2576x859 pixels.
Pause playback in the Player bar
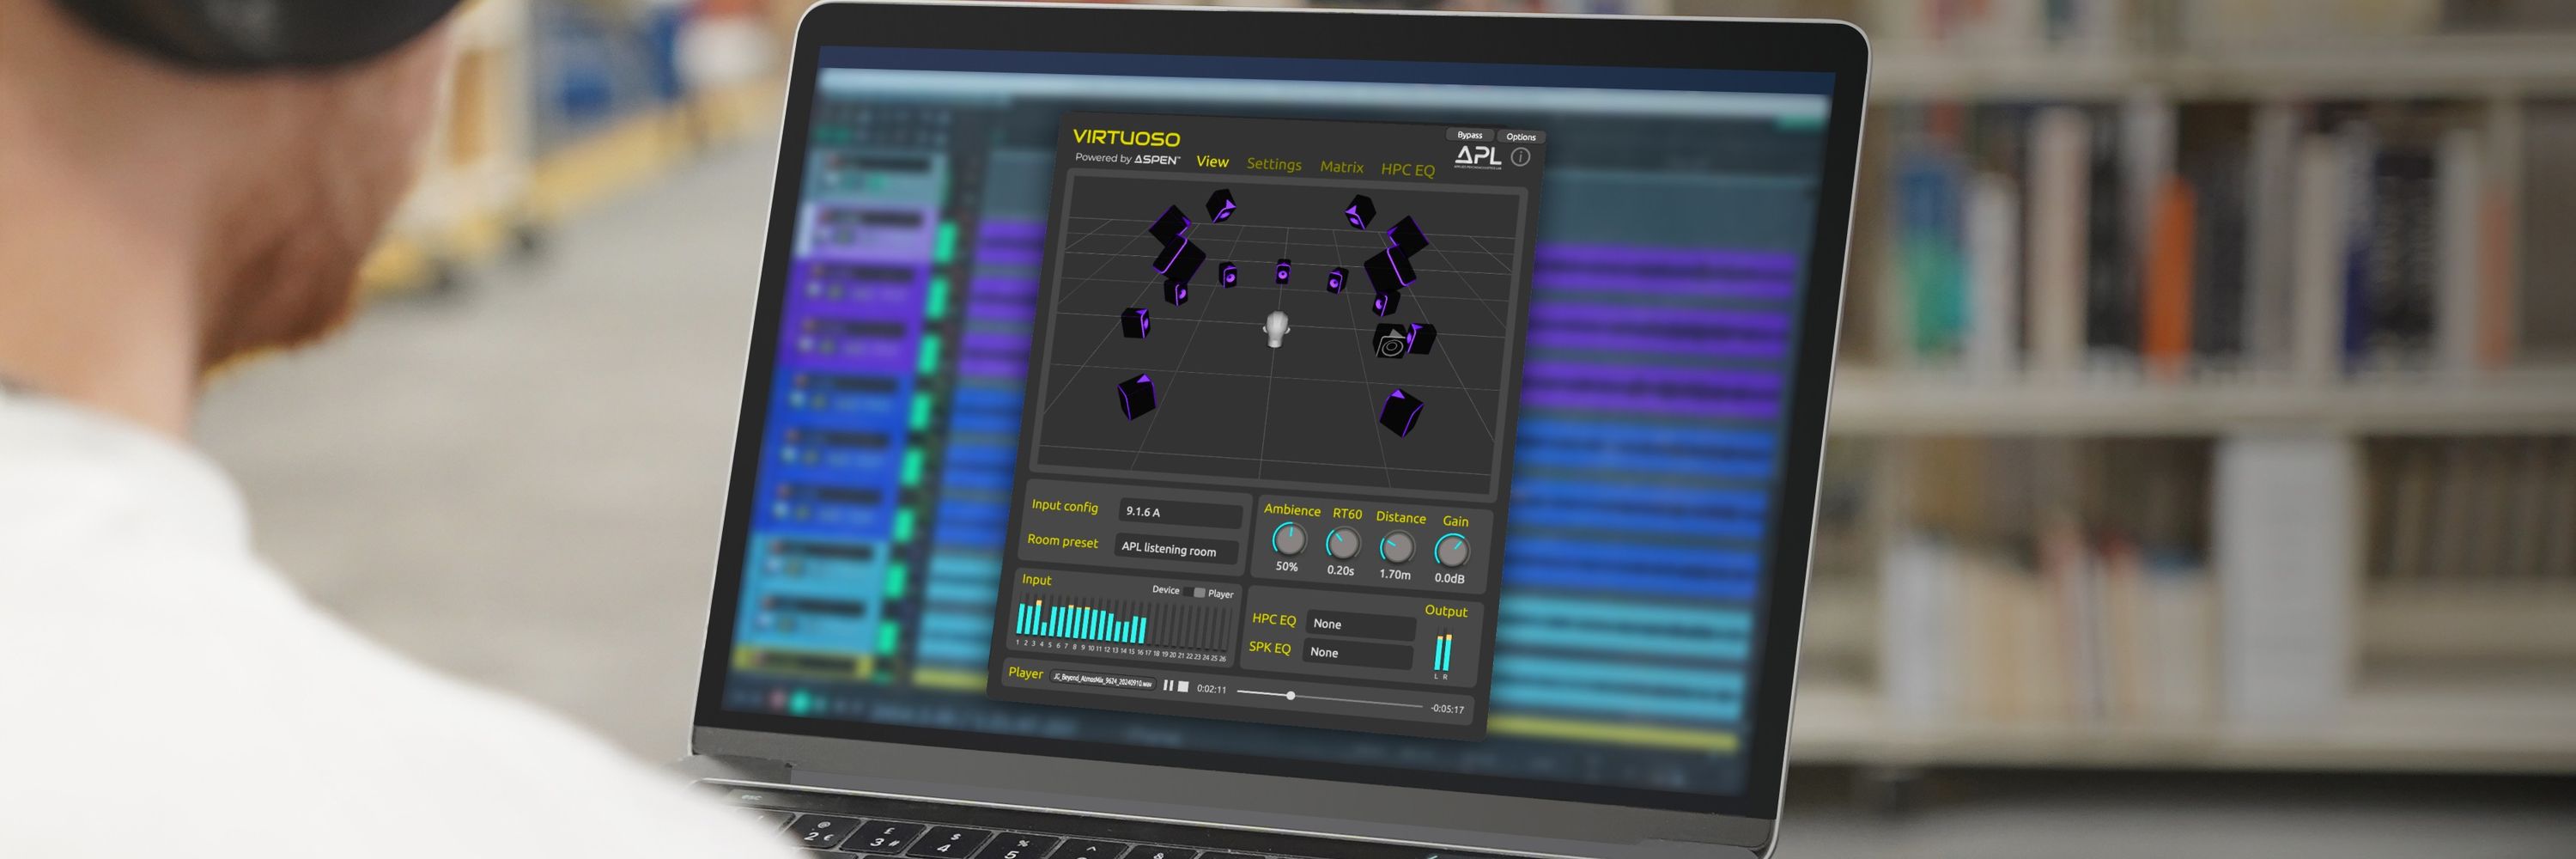(1168, 685)
